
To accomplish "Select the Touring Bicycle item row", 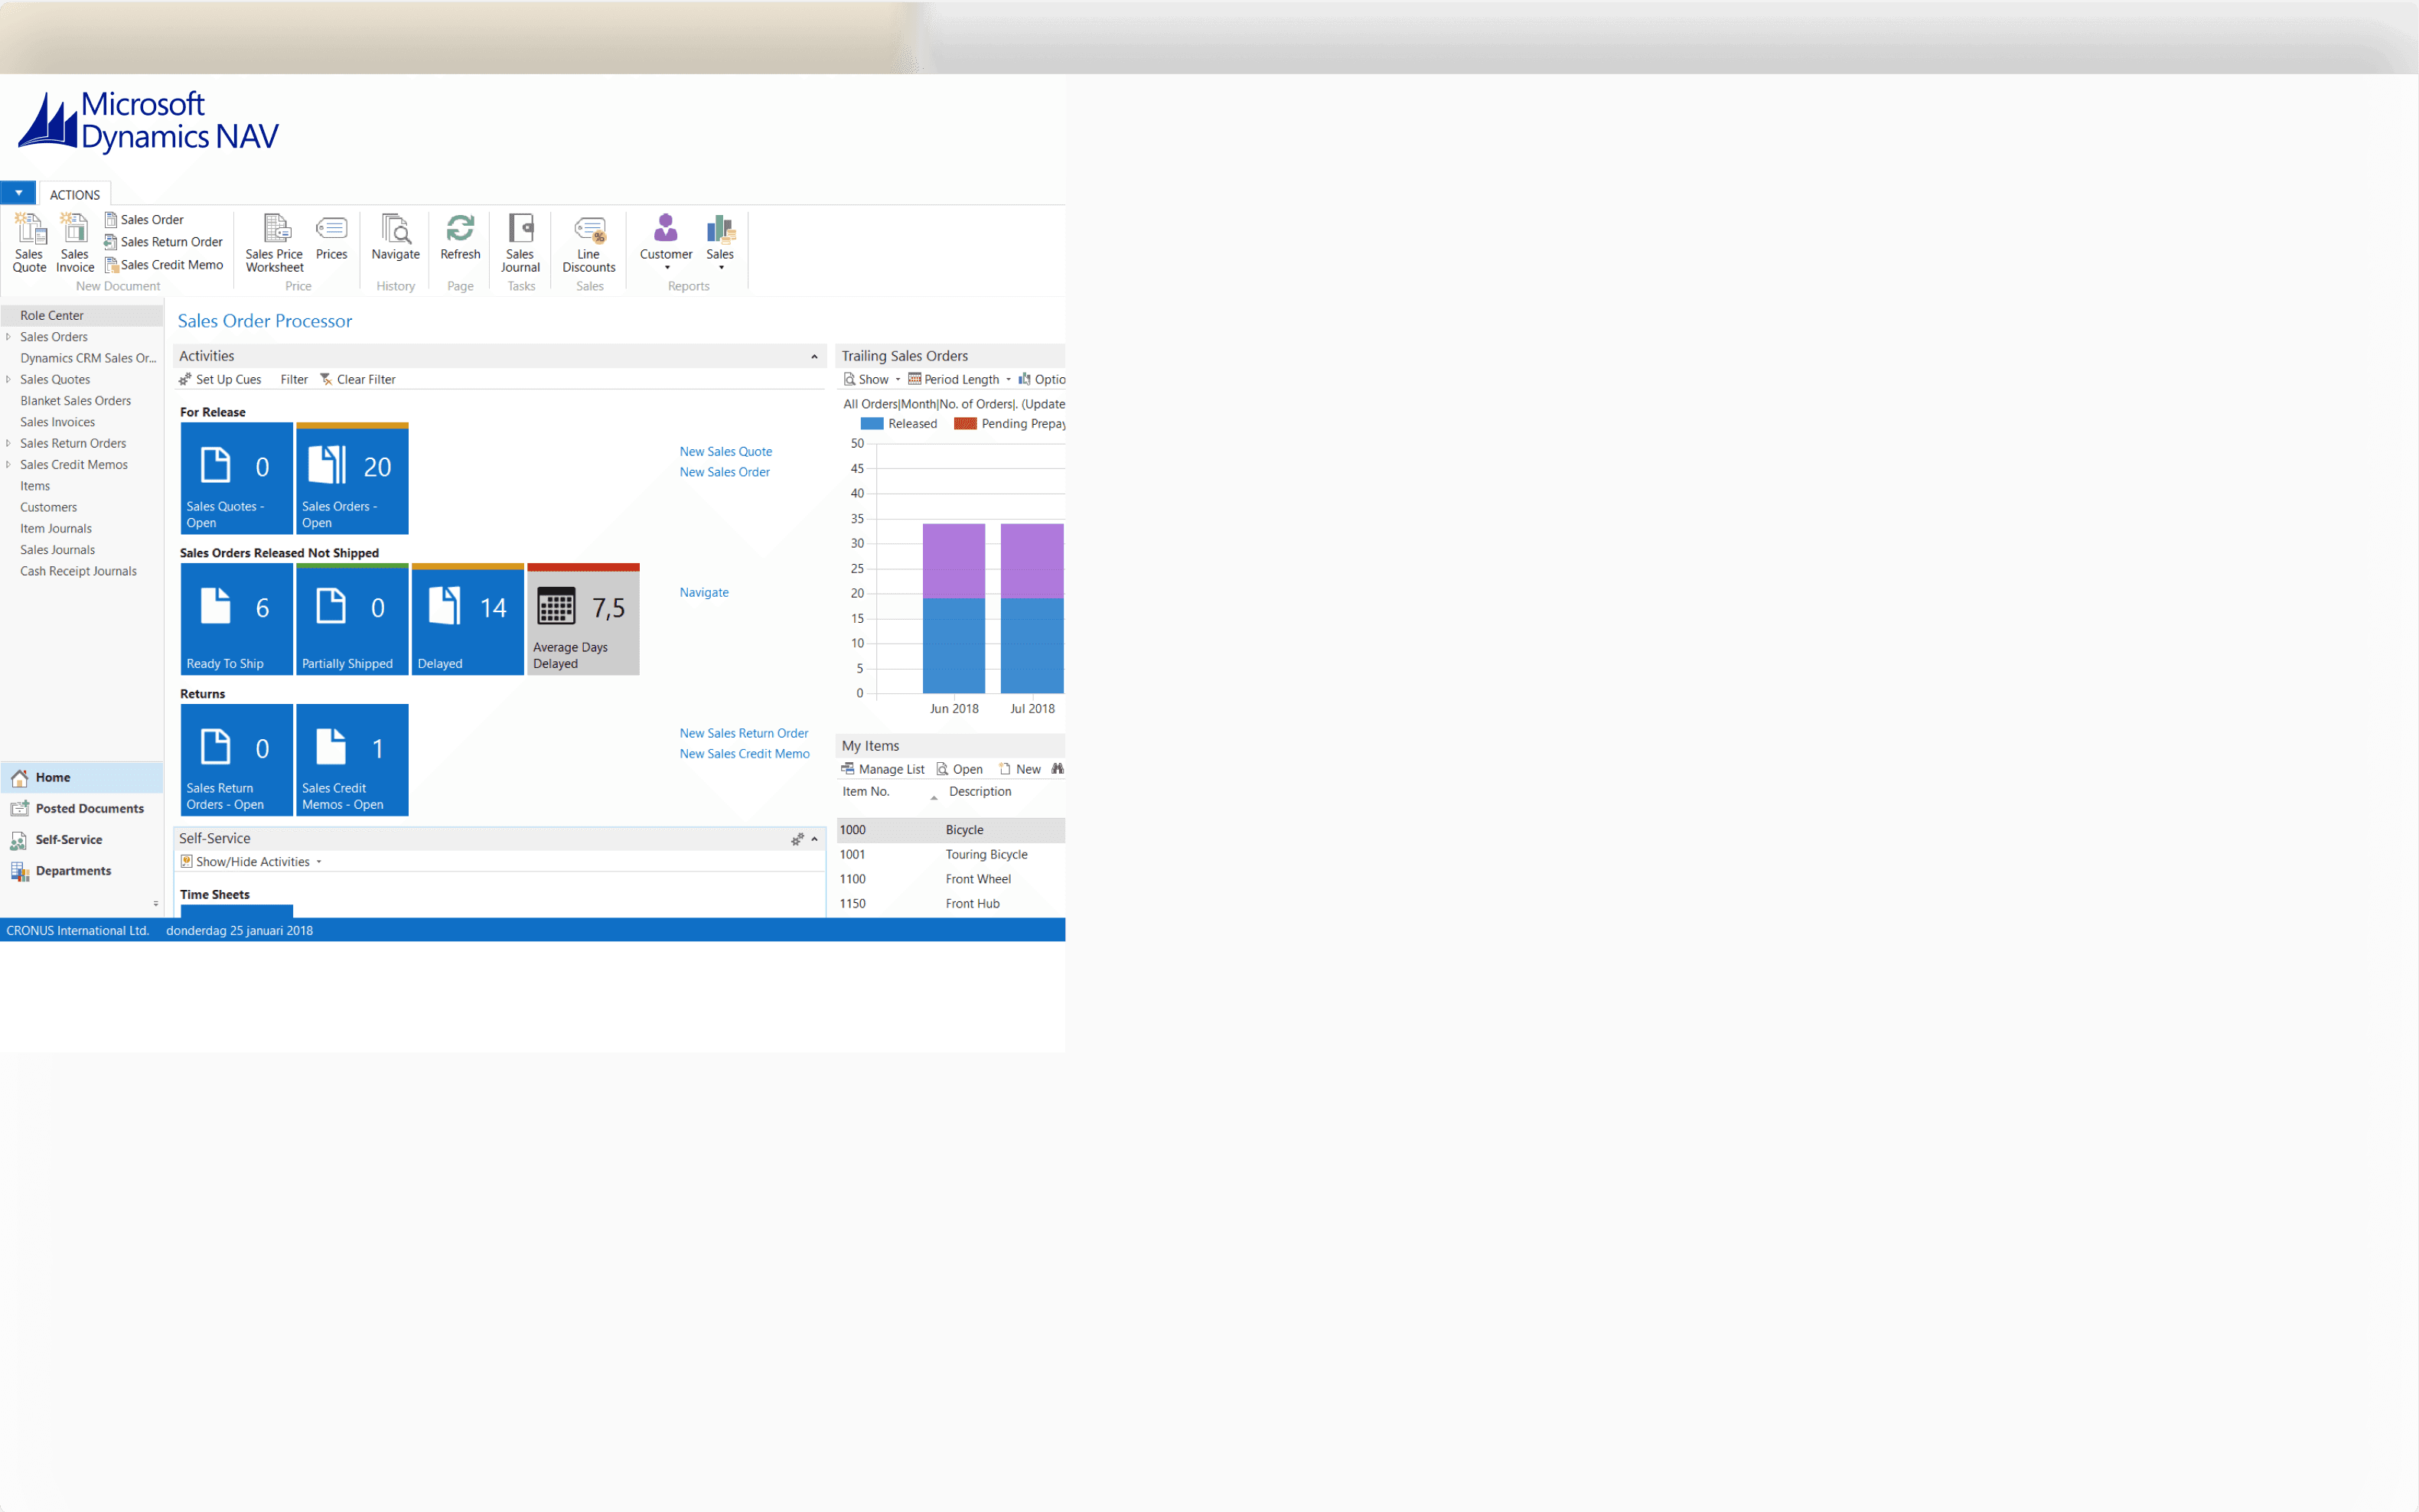I will click(x=951, y=855).
